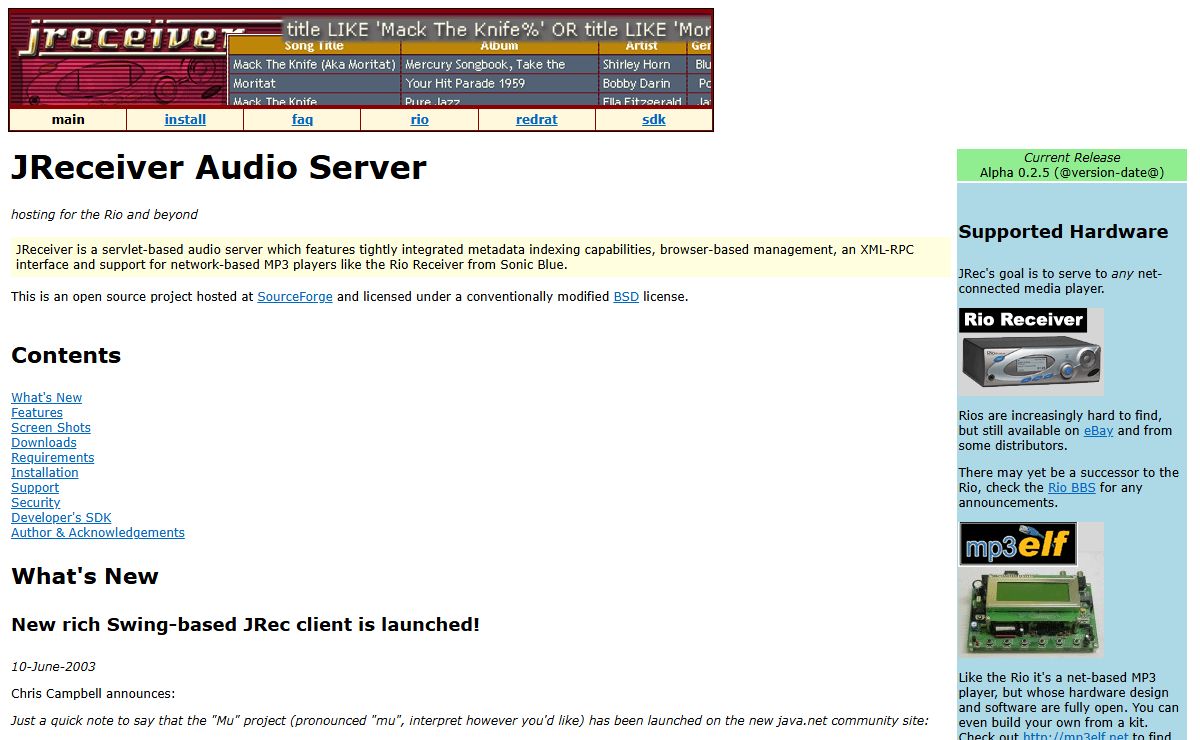Visit the http://mp3elf.net link
This screenshot has width=1200, height=740.
coord(1076,737)
